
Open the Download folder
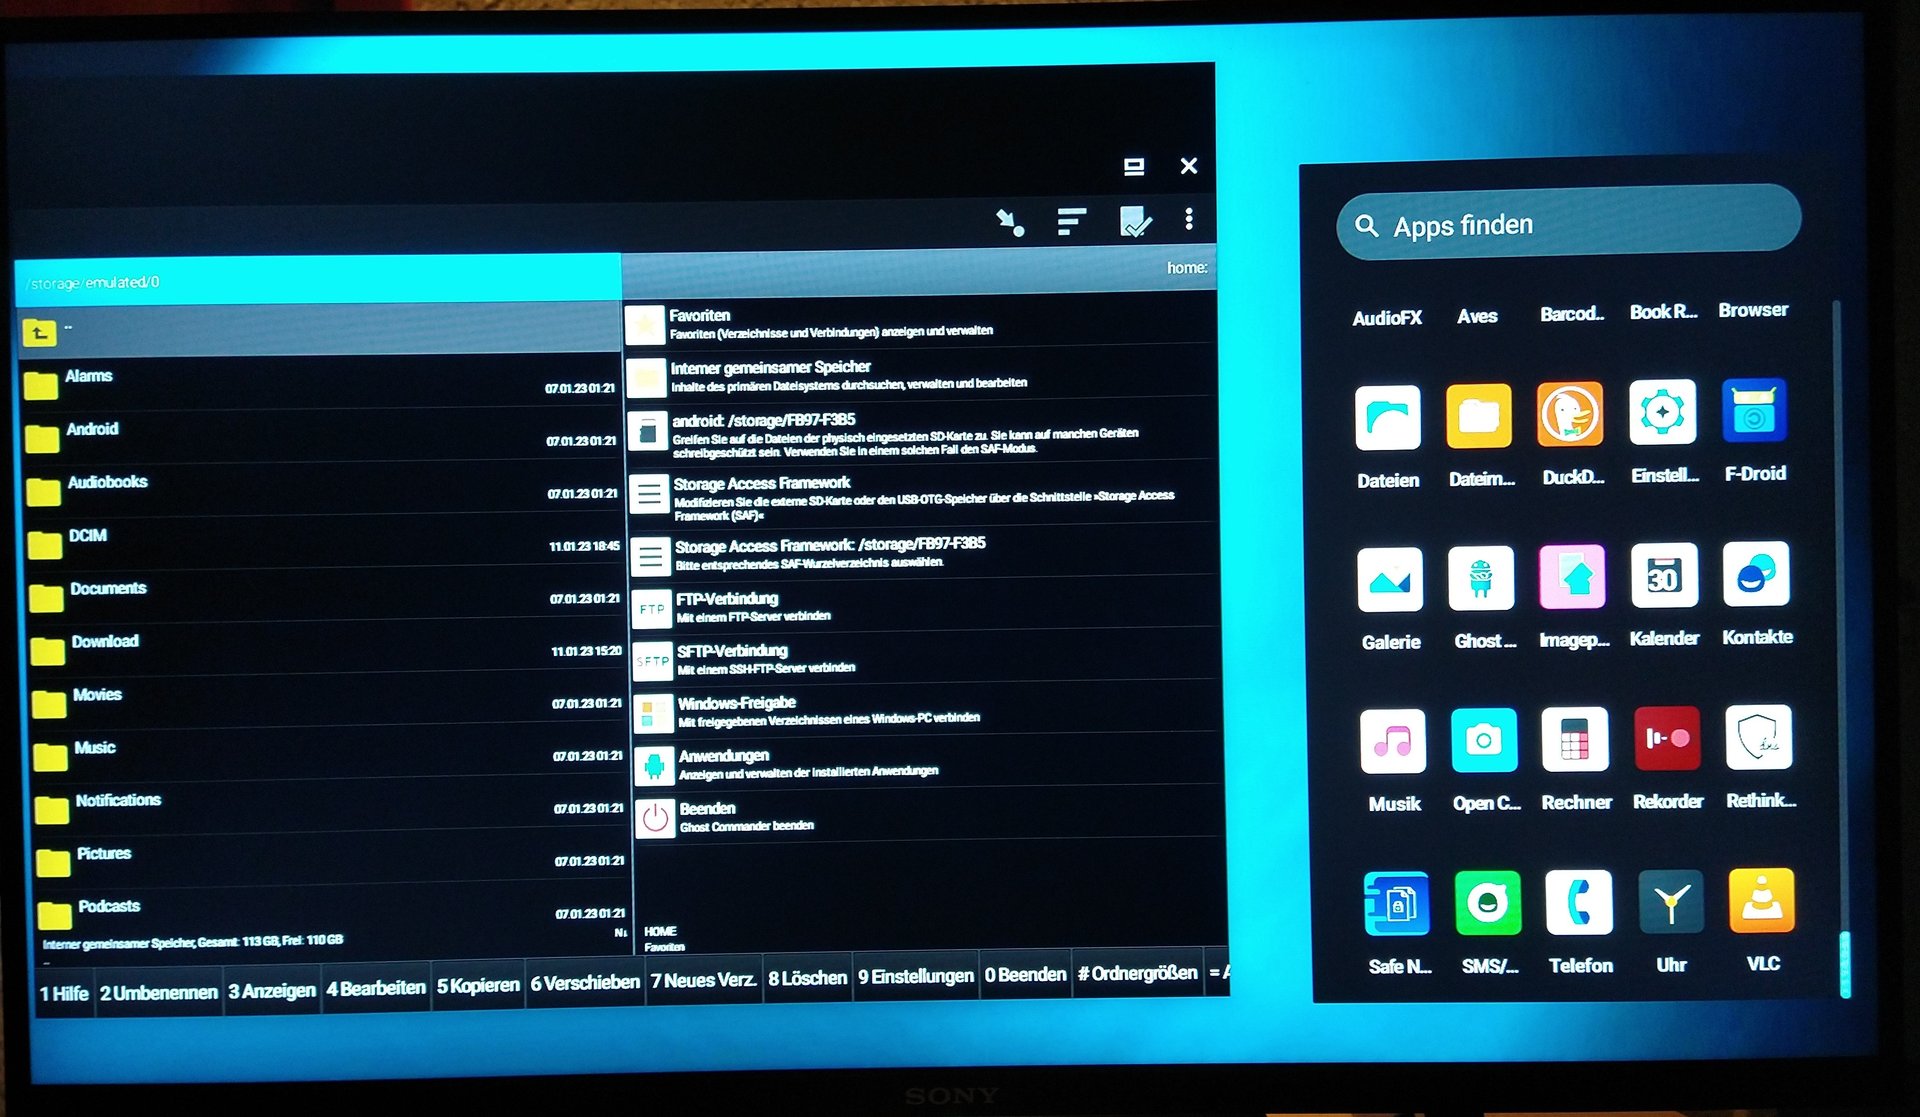point(327,646)
